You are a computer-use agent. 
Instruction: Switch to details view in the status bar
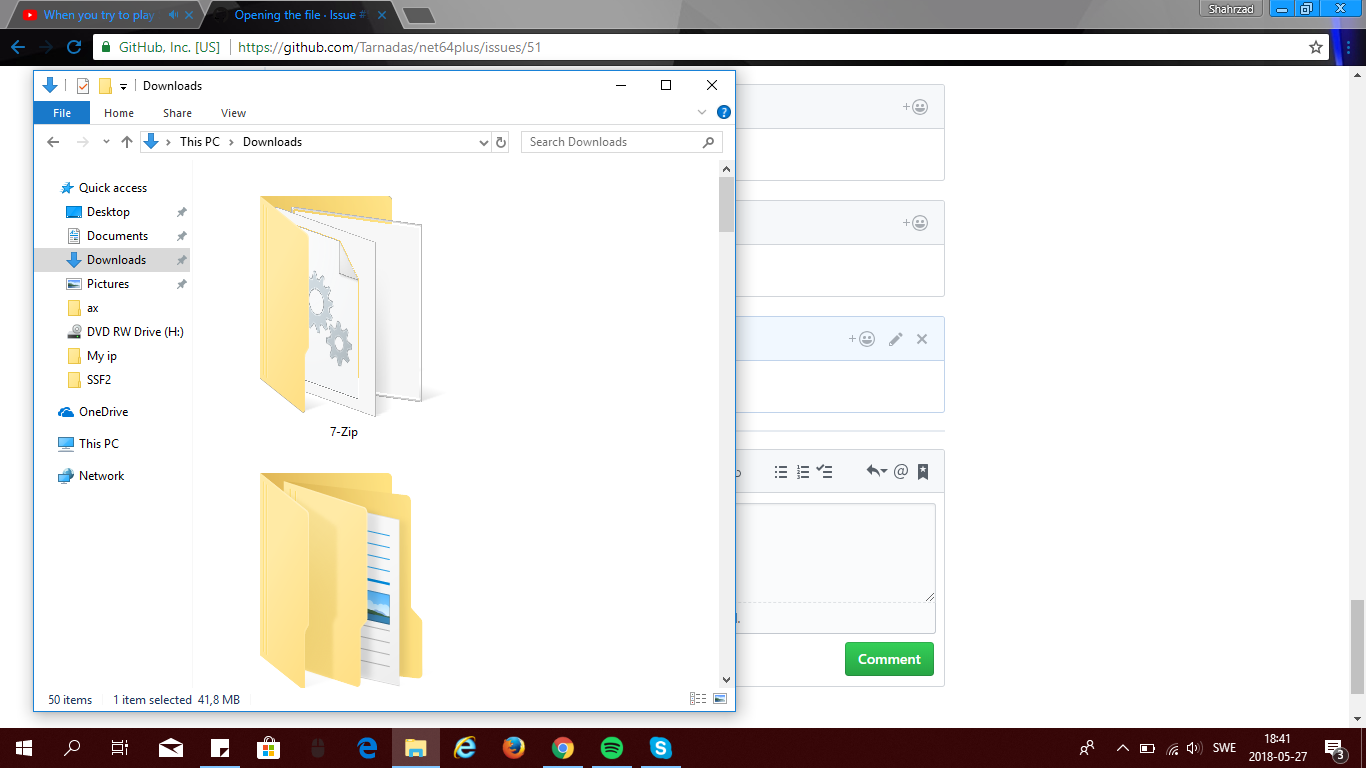(x=698, y=698)
